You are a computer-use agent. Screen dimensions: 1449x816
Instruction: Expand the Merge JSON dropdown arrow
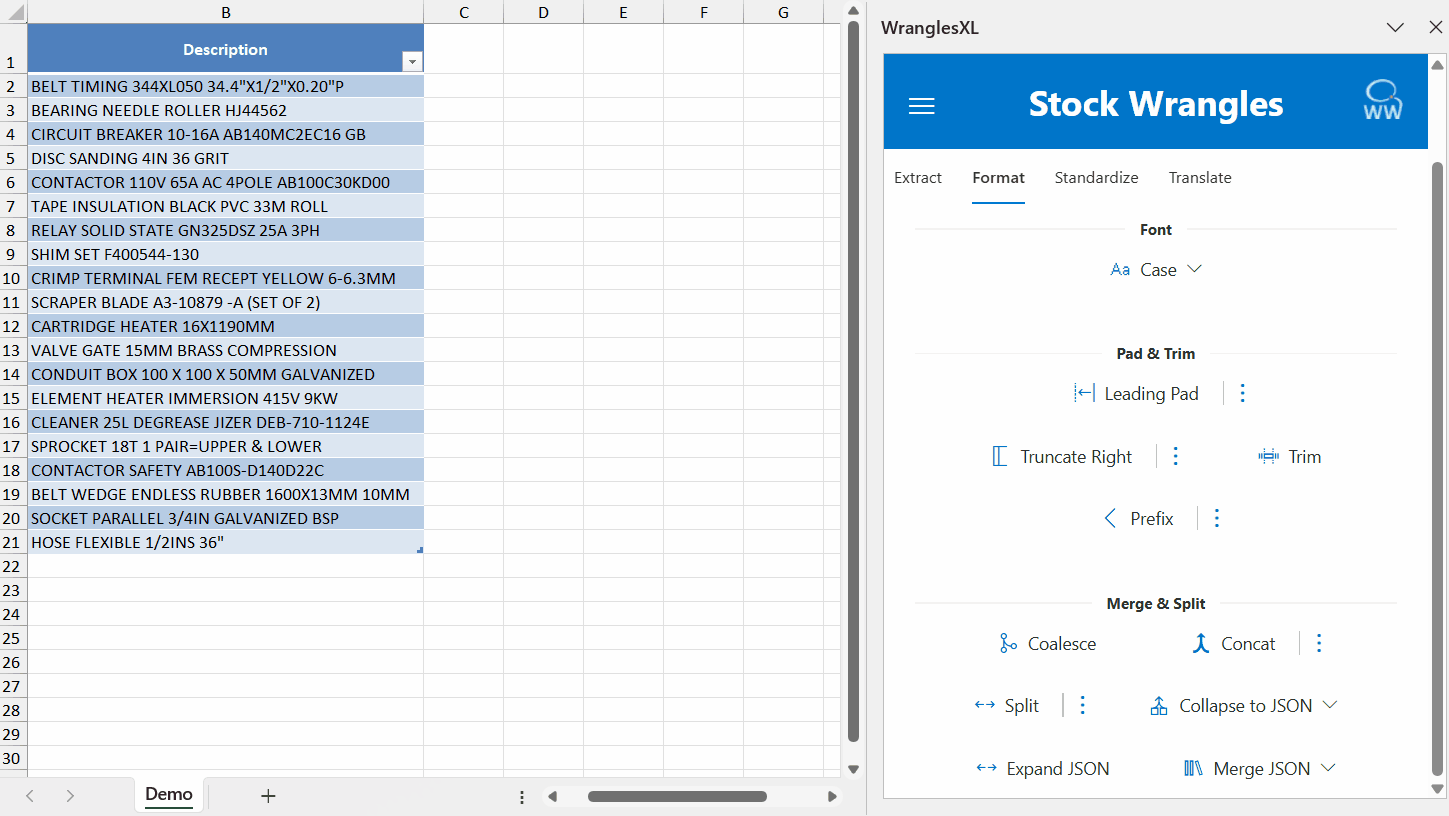coord(1328,768)
